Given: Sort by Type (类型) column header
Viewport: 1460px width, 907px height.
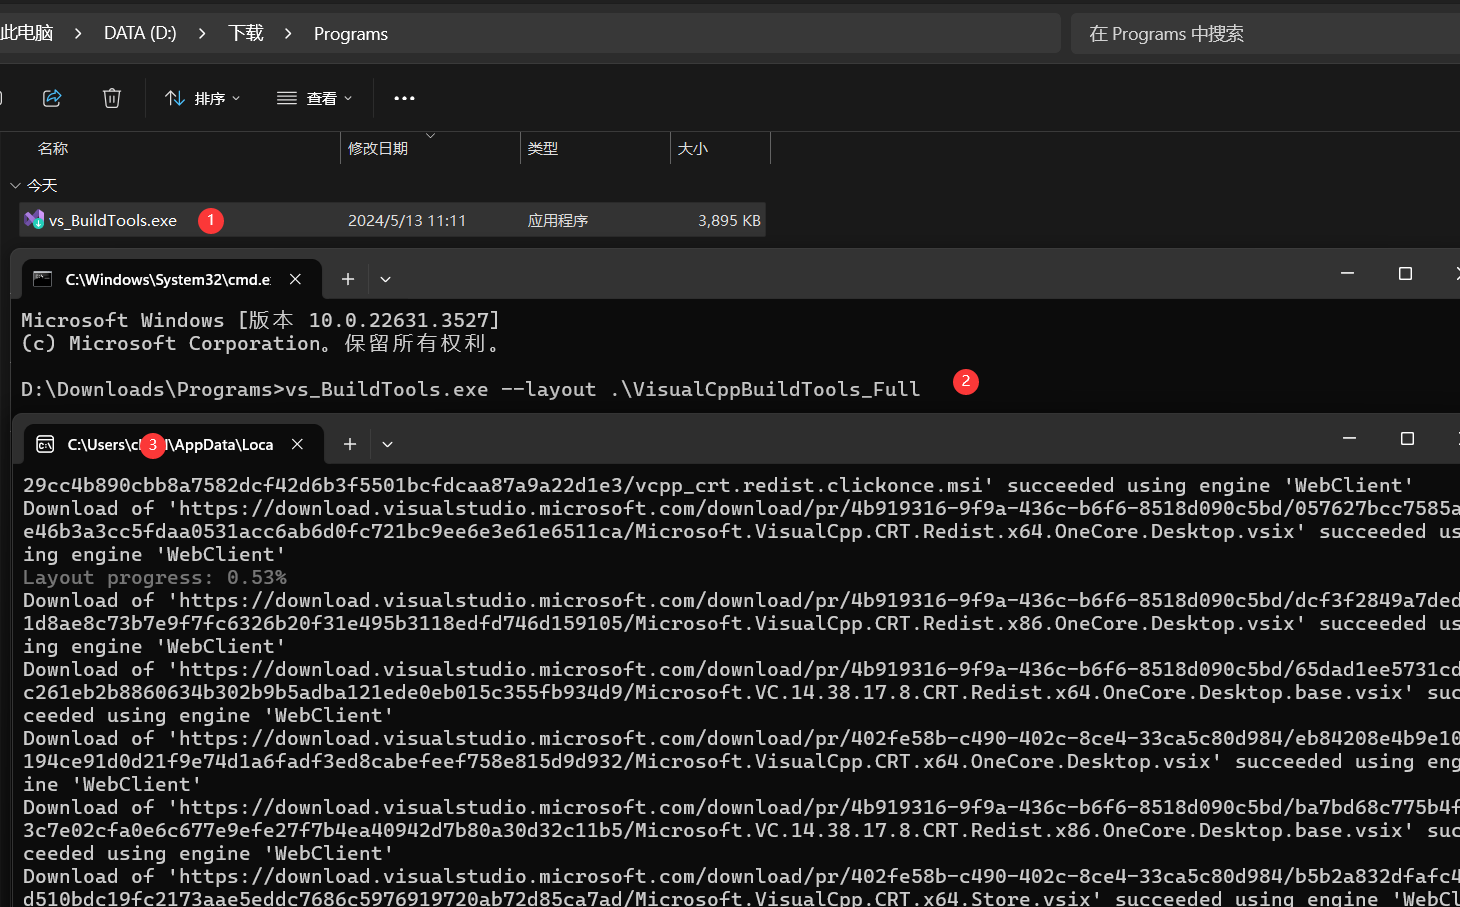Looking at the screenshot, I should (543, 148).
